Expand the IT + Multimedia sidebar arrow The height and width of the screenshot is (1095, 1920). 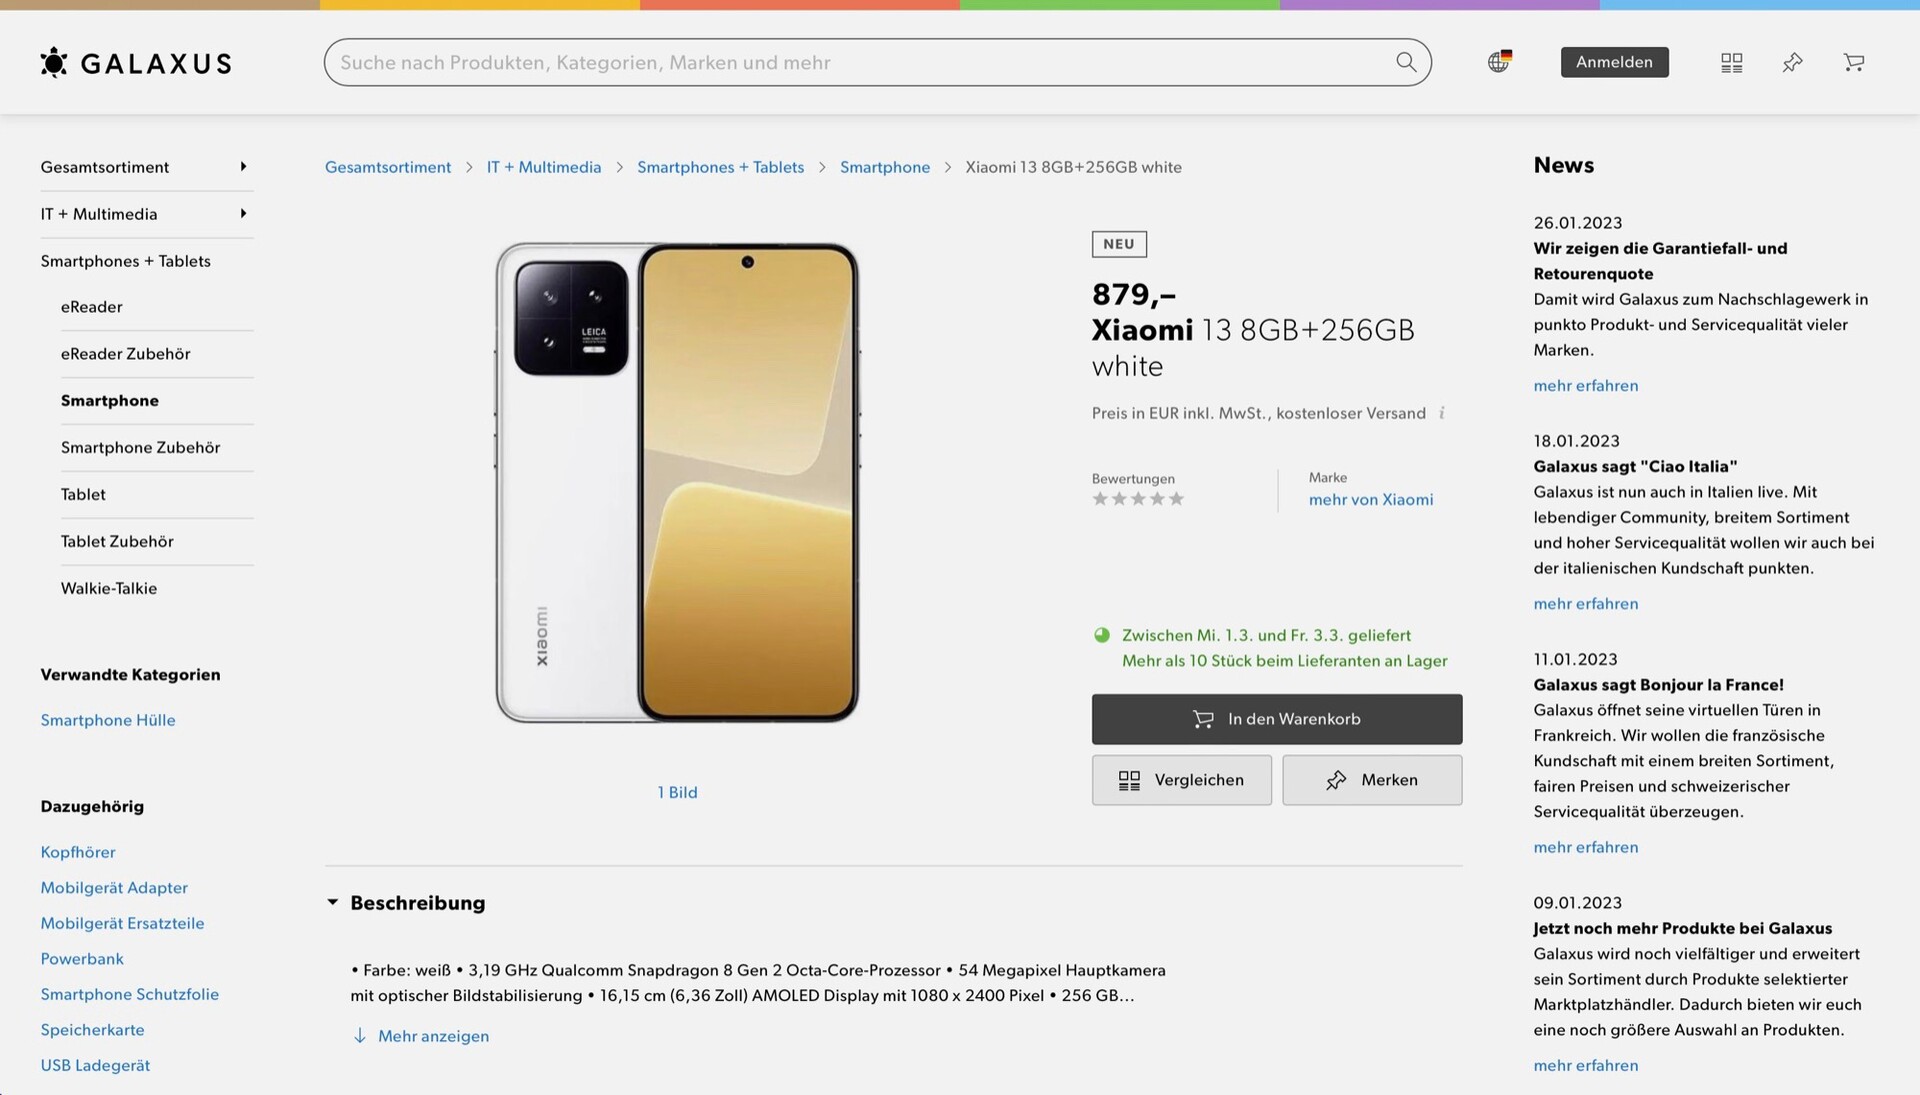pos(243,214)
